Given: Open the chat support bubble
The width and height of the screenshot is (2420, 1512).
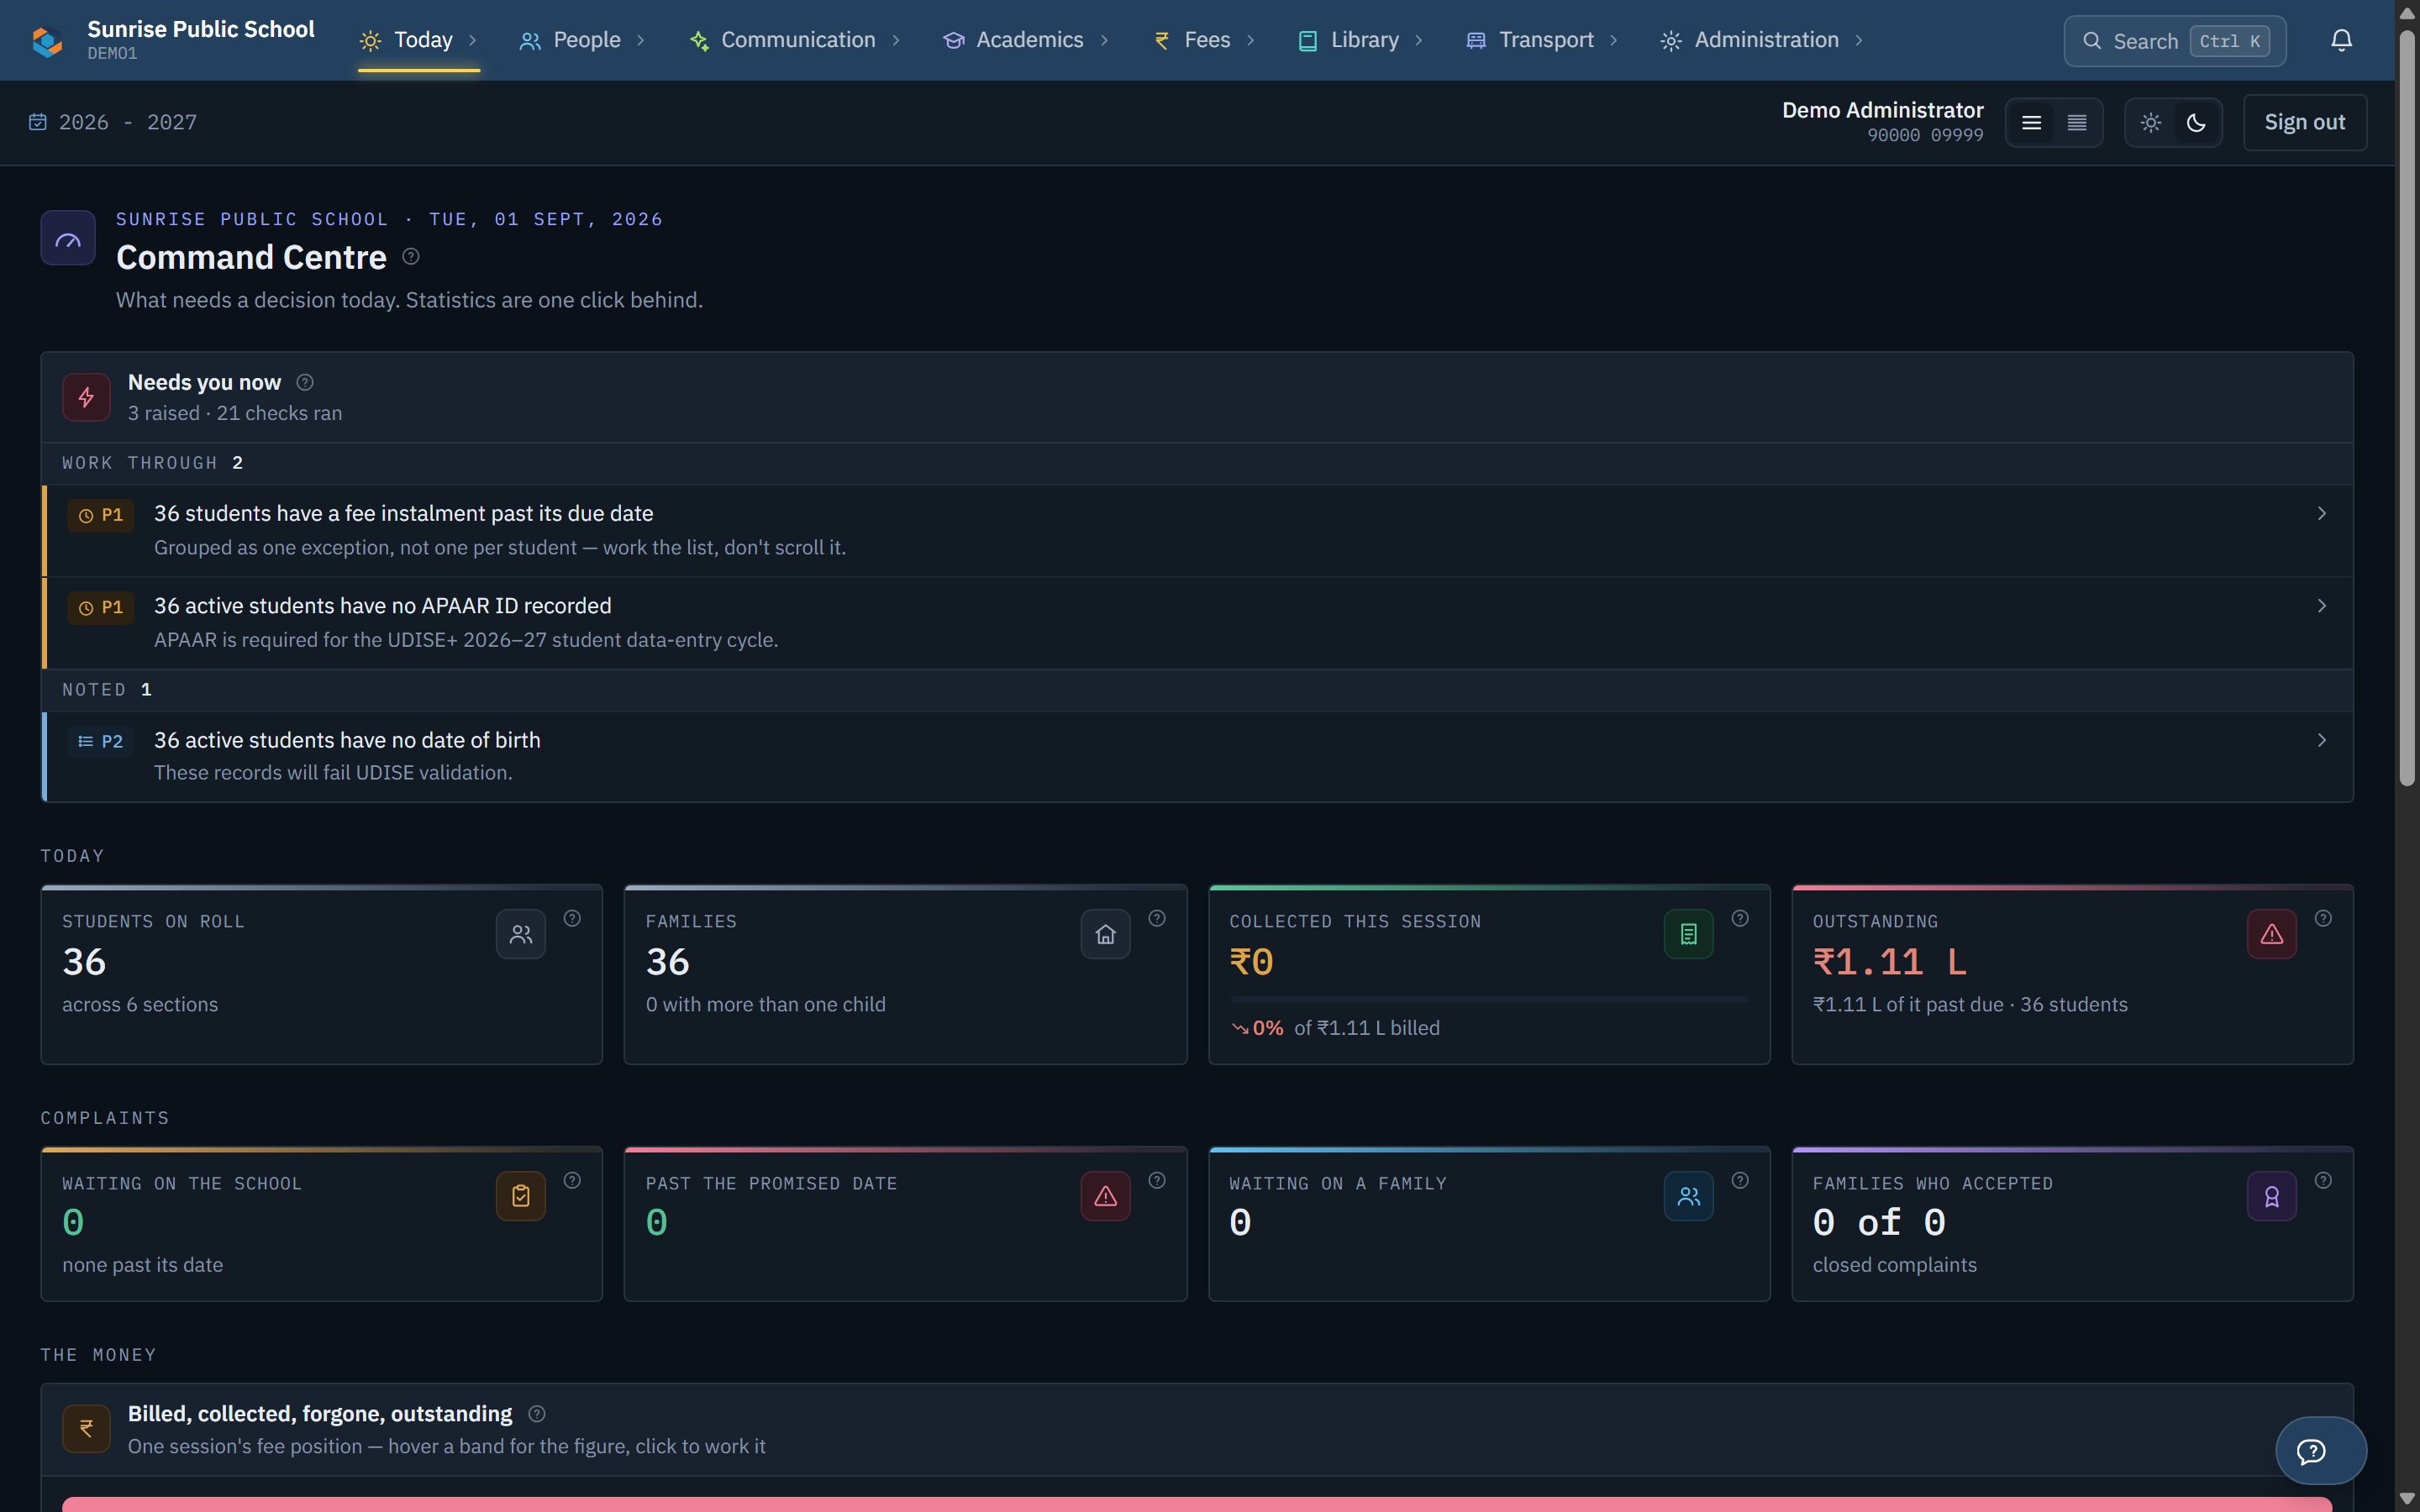Looking at the screenshot, I should 2321,1450.
